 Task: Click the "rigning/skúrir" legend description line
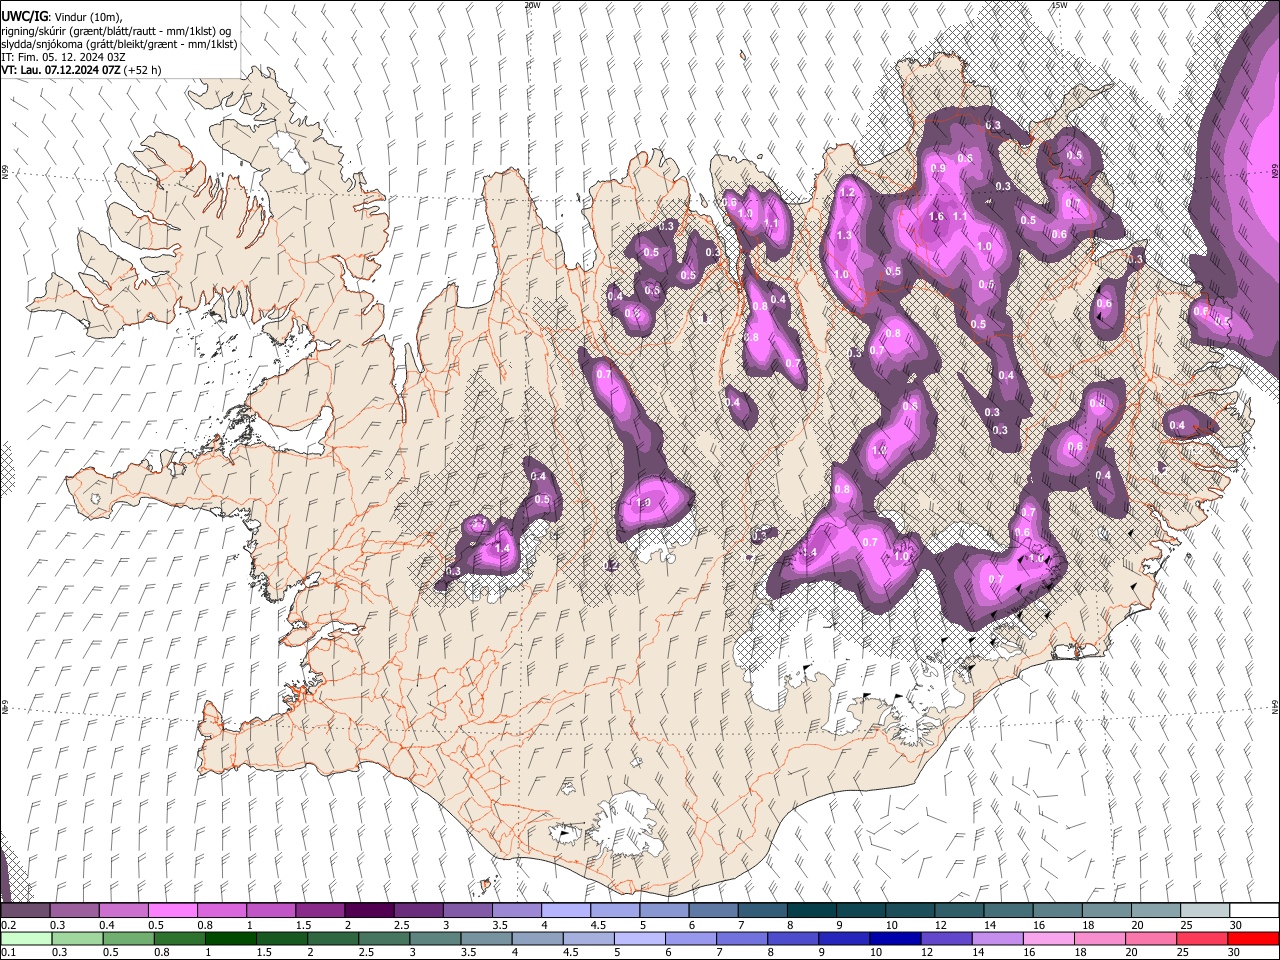point(115,32)
